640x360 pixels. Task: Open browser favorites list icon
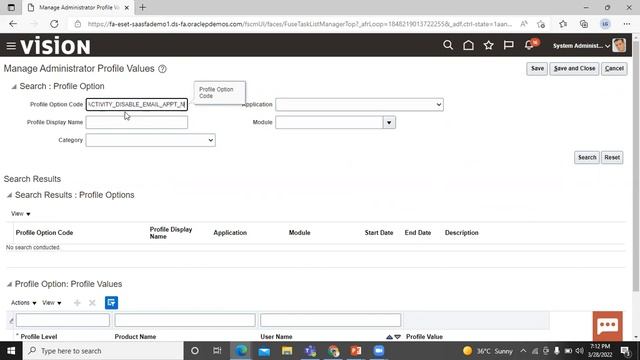coord(563,24)
